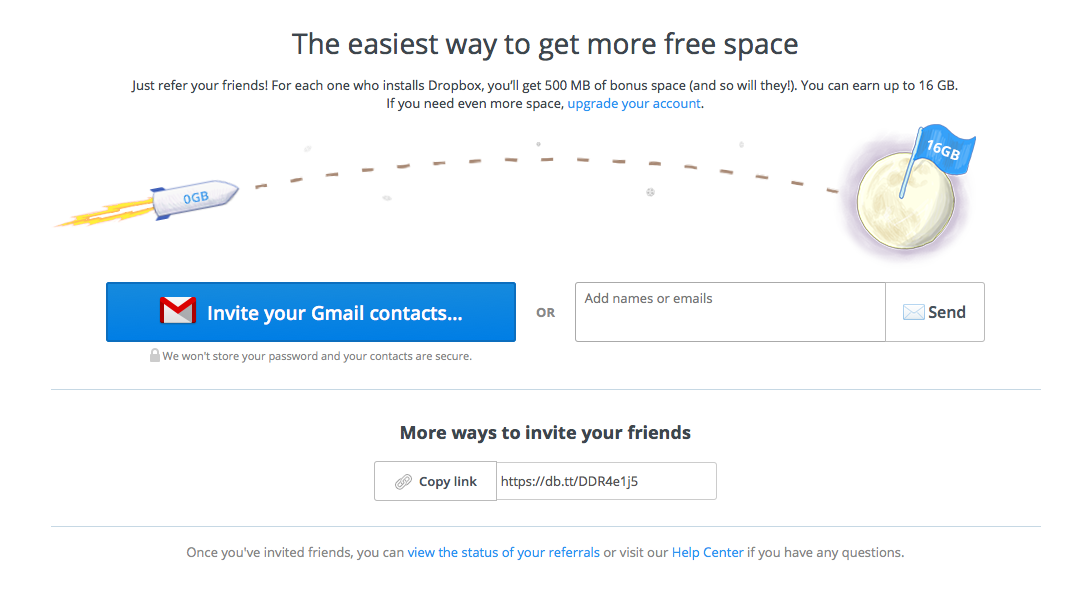
Task: Click the 'More ways to invite your friends' heading
Action: (x=545, y=432)
